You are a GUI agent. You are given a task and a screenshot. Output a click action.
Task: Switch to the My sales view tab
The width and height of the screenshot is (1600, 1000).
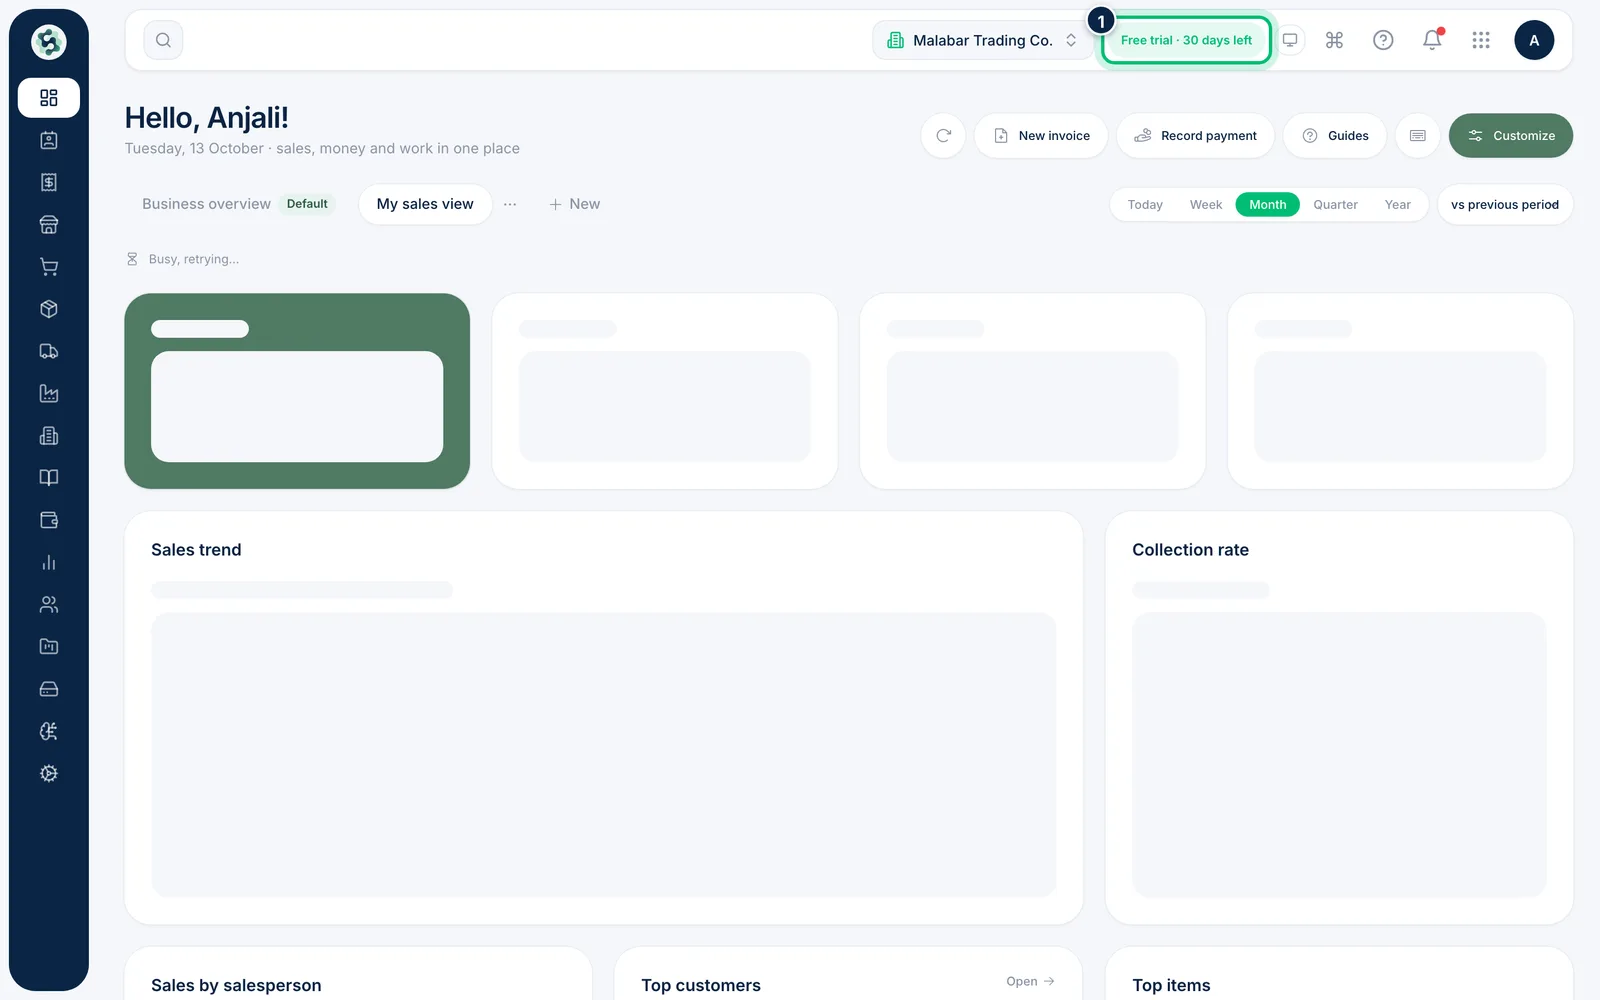pyautogui.click(x=425, y=204)
